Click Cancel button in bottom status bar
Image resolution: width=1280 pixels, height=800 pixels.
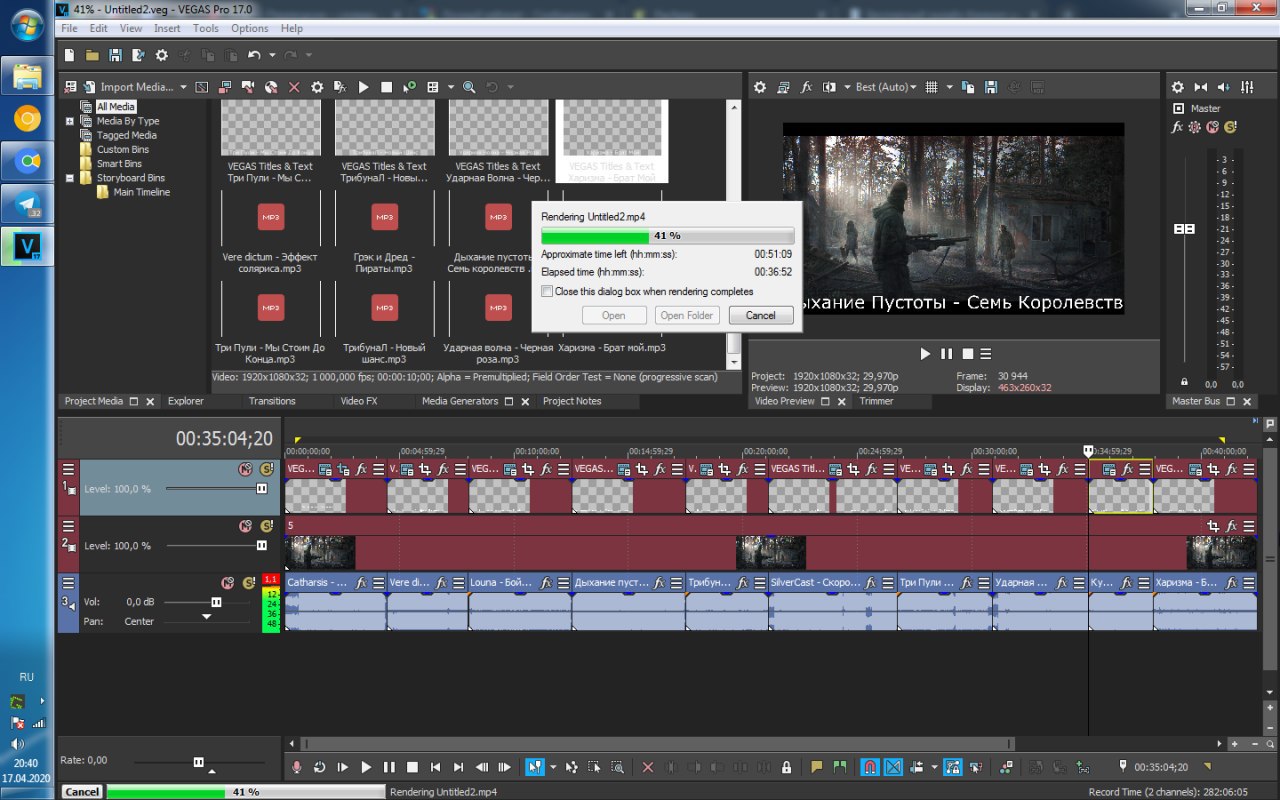tap(82, 792)
